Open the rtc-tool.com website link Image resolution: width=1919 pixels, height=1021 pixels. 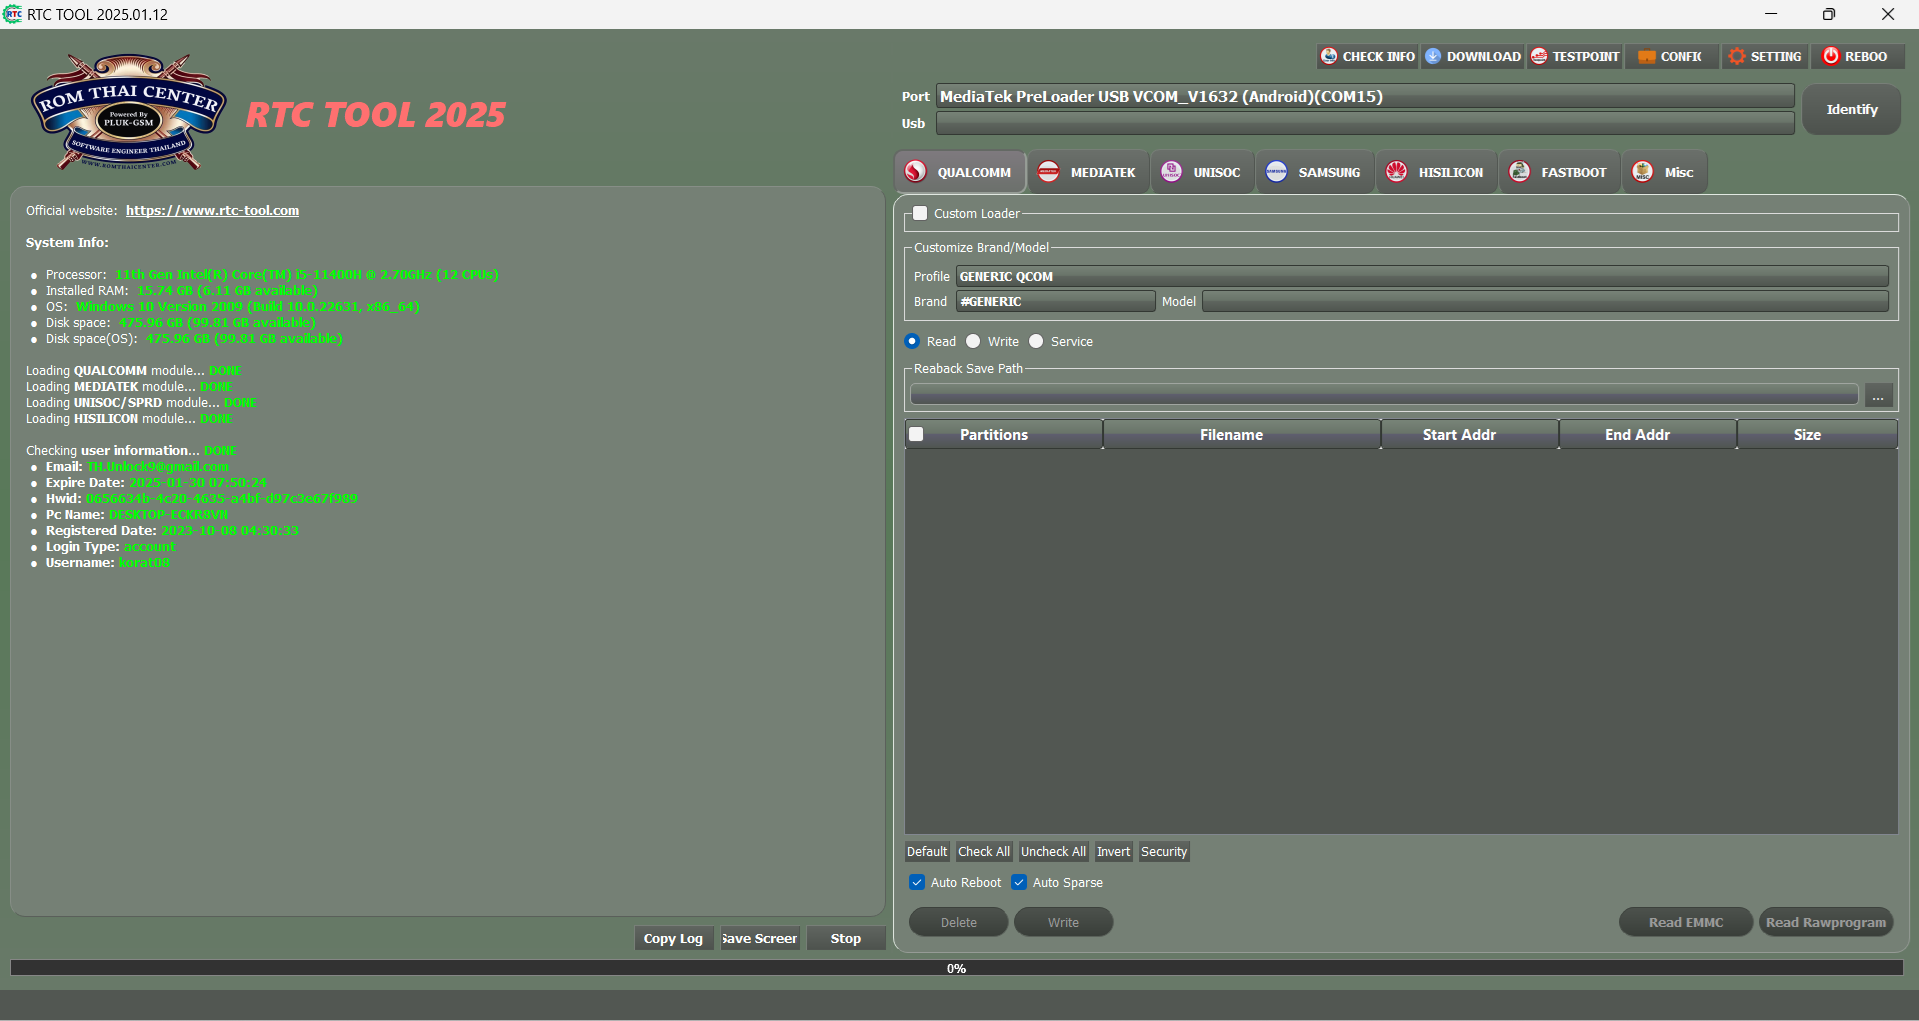click(x=212, y=210)
